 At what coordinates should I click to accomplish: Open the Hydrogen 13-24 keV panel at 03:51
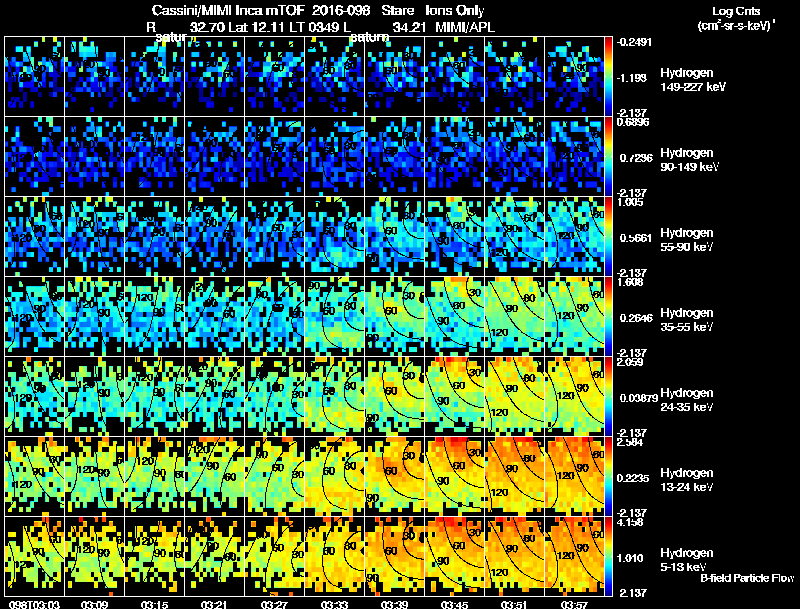point(514,477)
